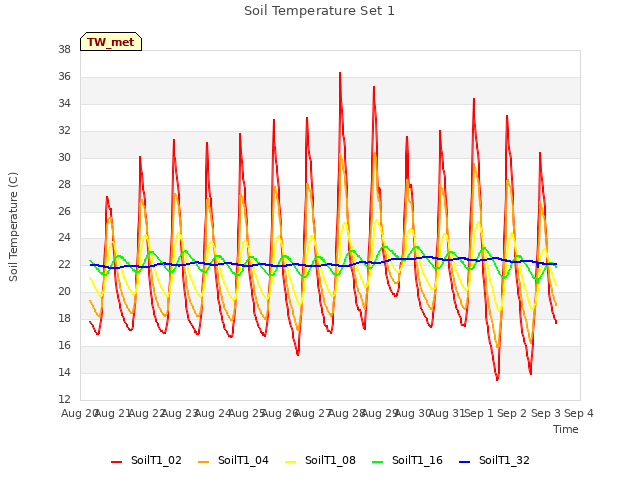Screen dimensions: 640x480
Task: Click the green SoilT1_16 legend swatch
Action: (378, 461)
